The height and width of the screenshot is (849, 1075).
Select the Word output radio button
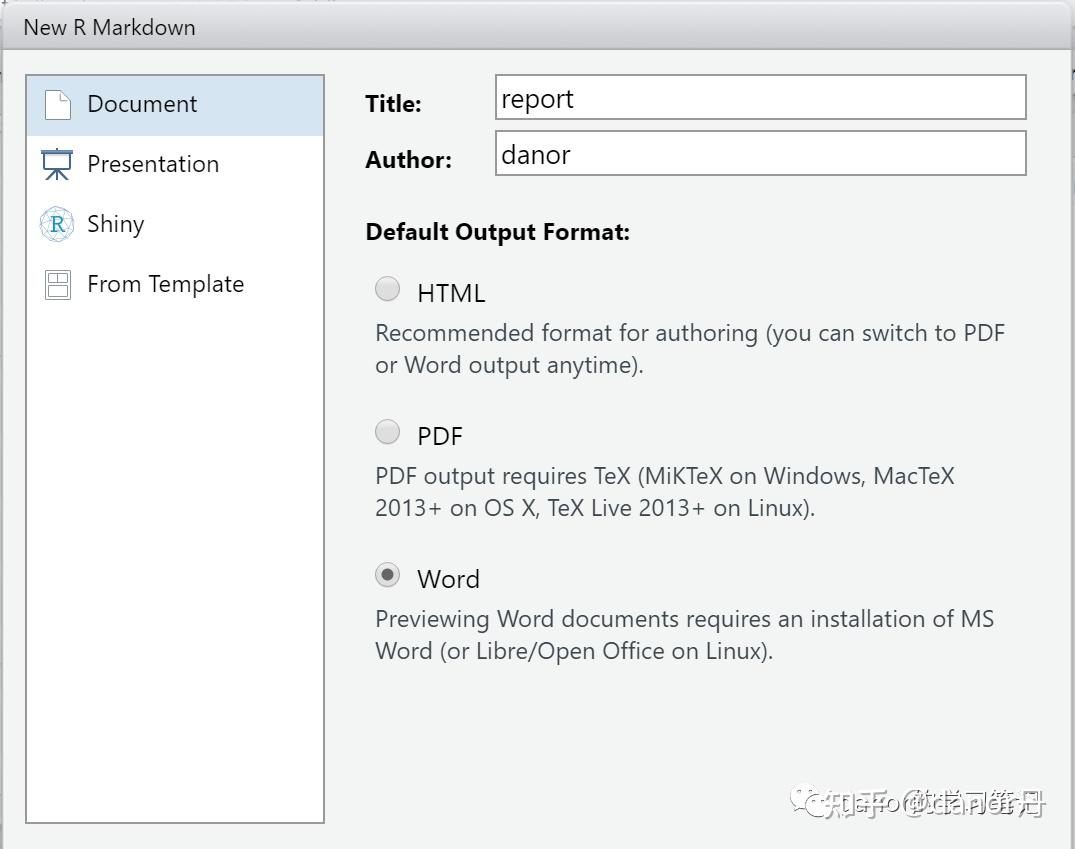pos(387,575)
